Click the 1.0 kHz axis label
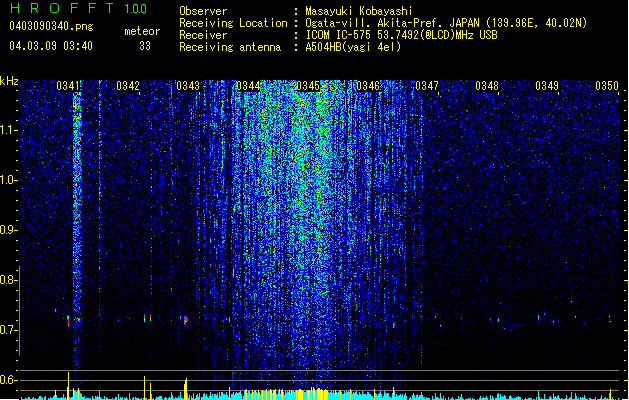 [8, 180]
